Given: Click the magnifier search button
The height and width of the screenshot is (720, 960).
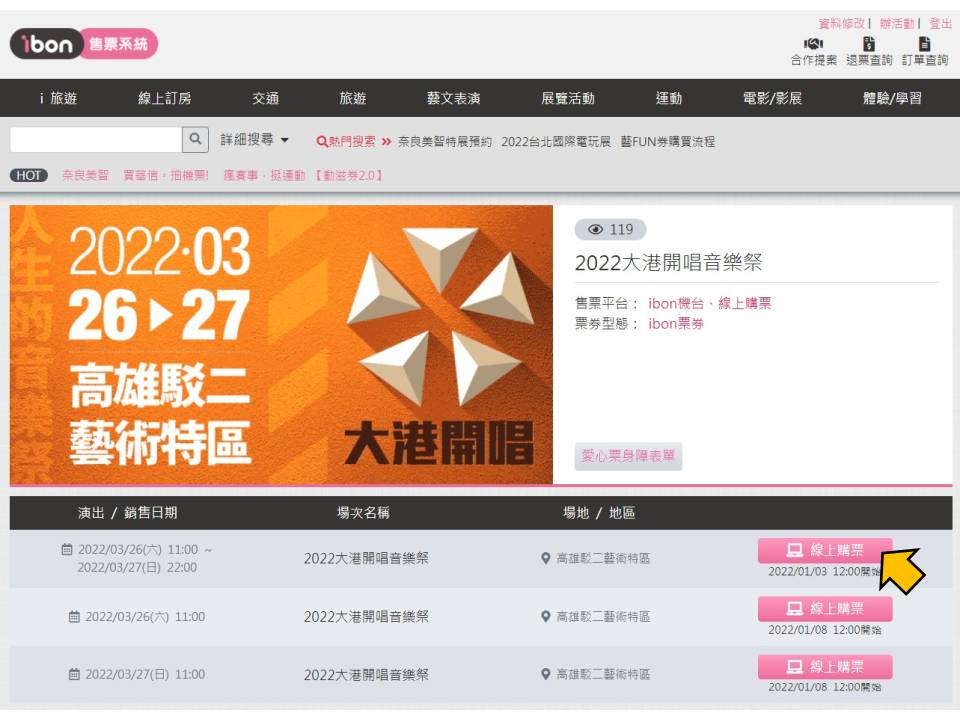Looking at the screenshot, I should [195, 140].
